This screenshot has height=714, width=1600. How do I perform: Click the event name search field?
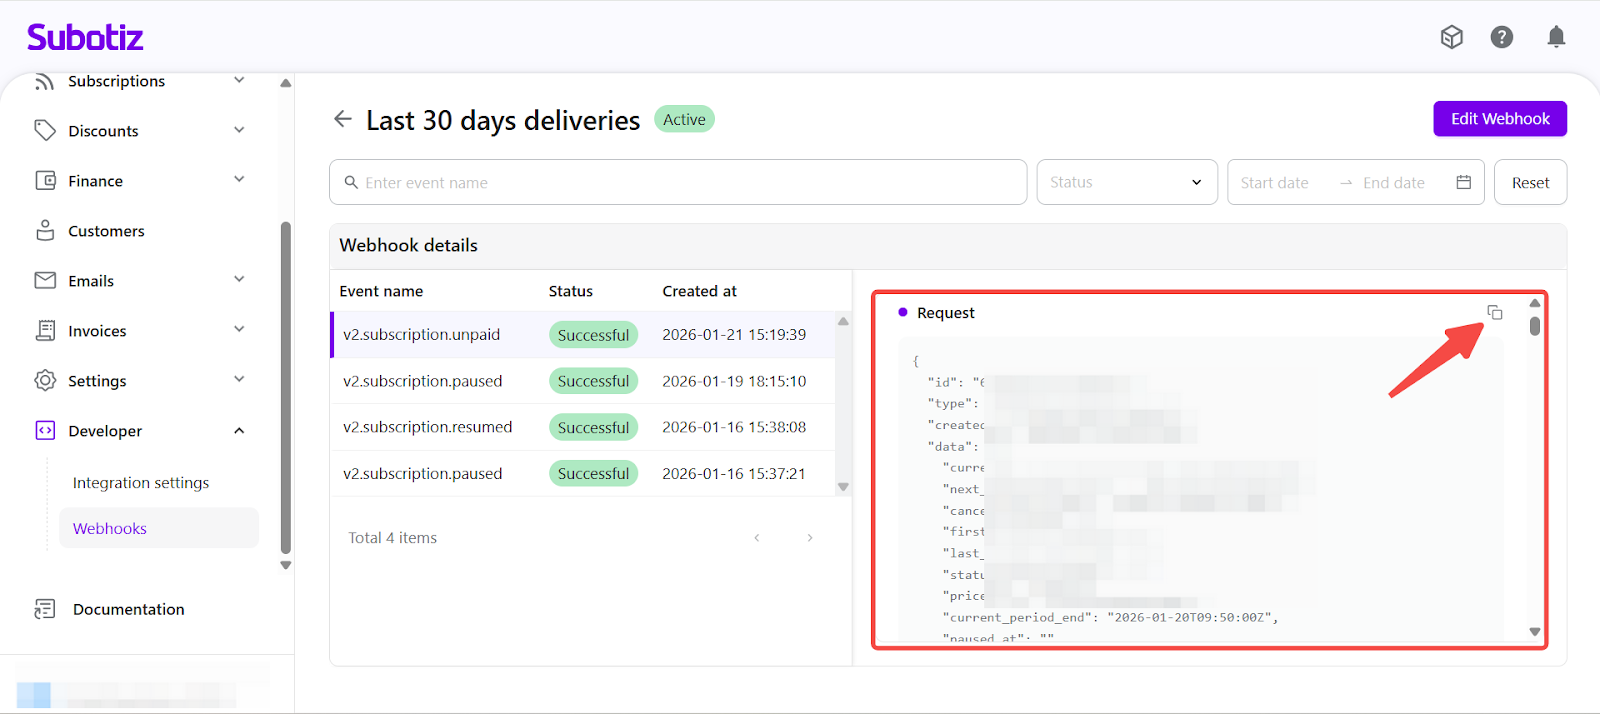[x=680, y=183]
